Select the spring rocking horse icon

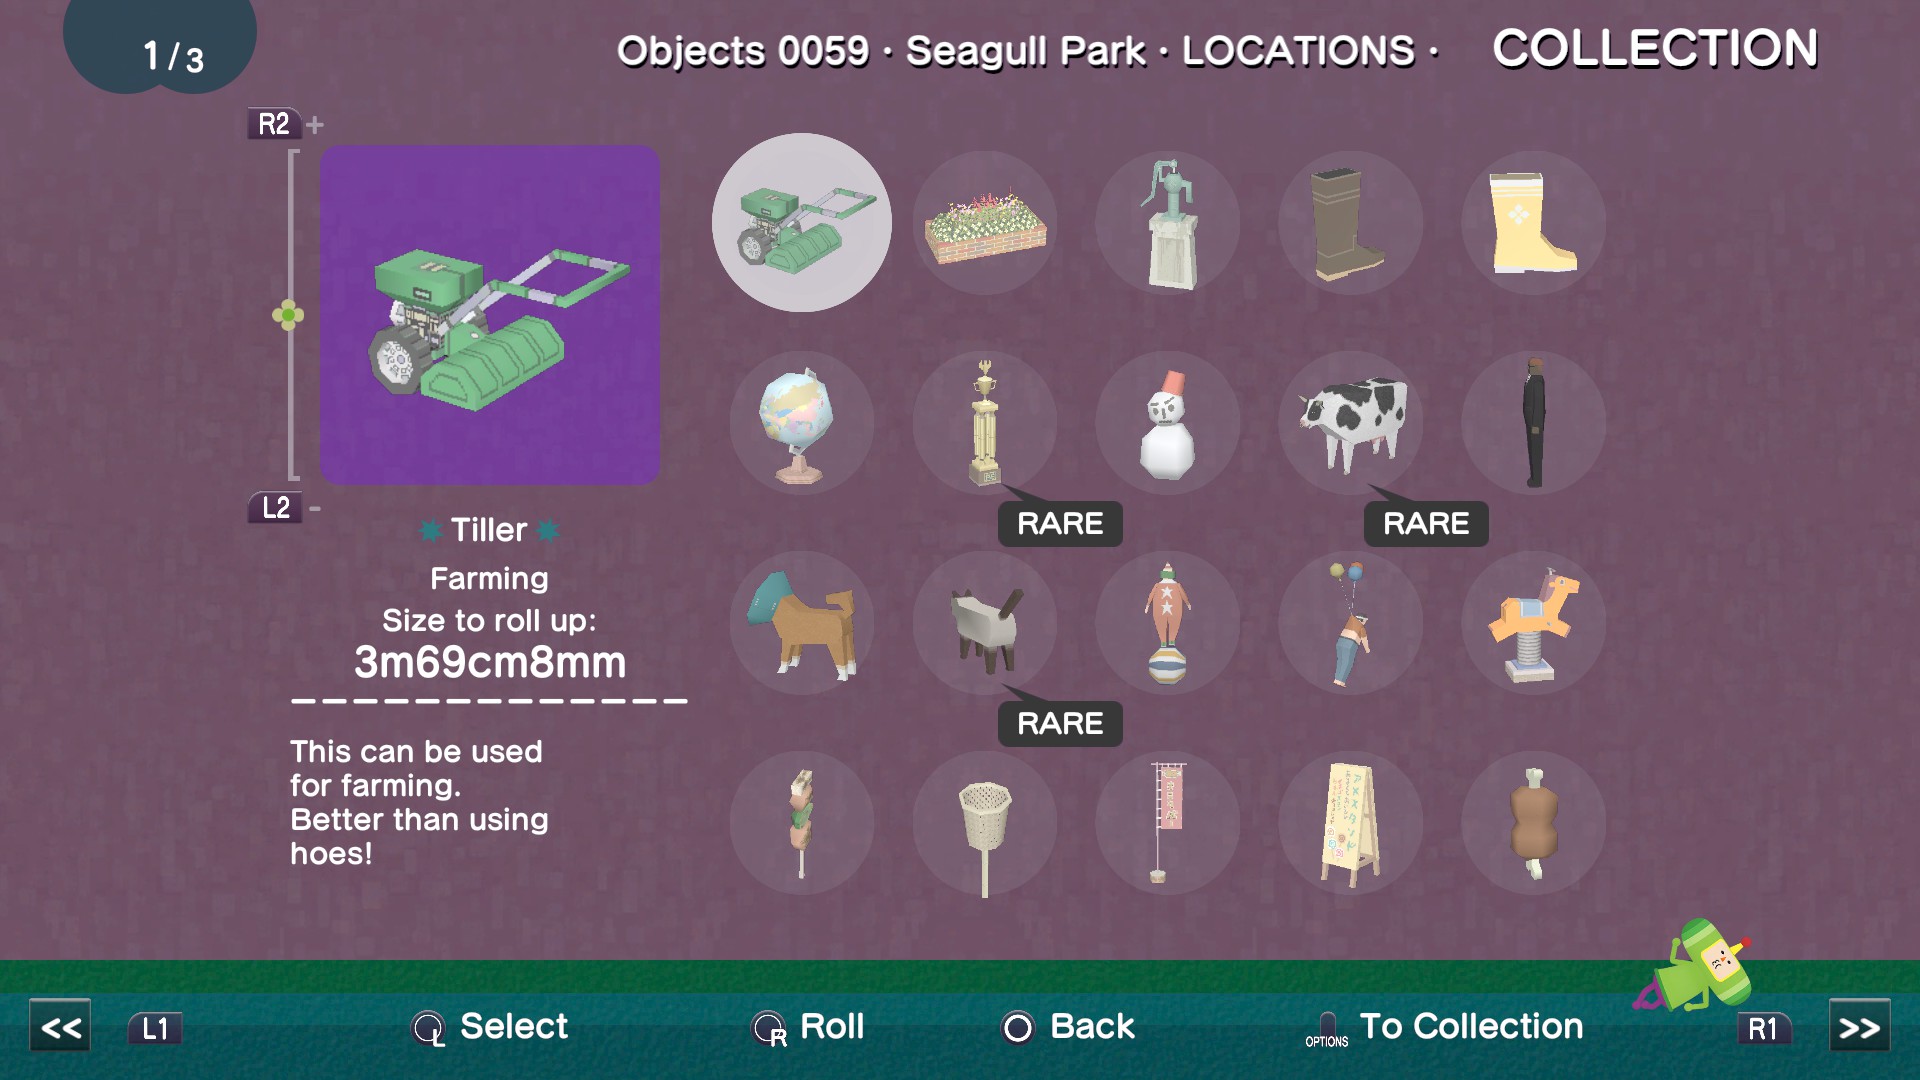click(1534, 623)
